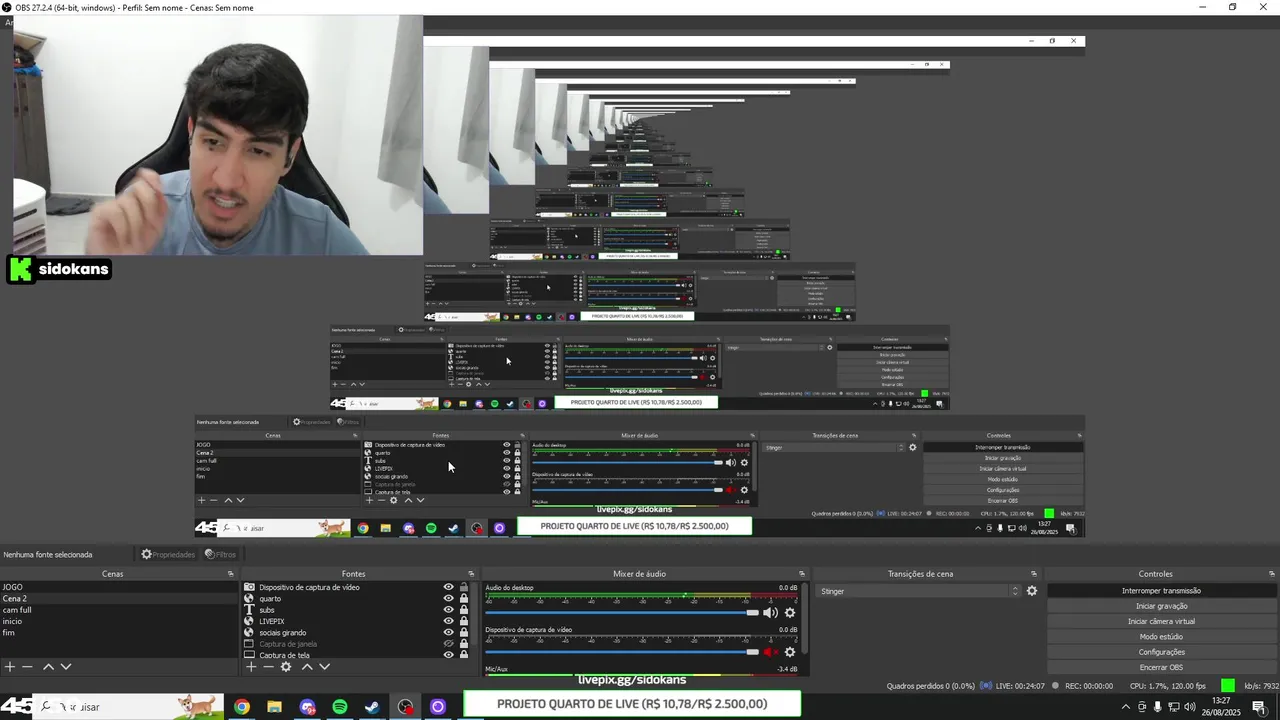Open source properties gear in Fontes toolbar

pyautogui.click(x=286, y=667)
